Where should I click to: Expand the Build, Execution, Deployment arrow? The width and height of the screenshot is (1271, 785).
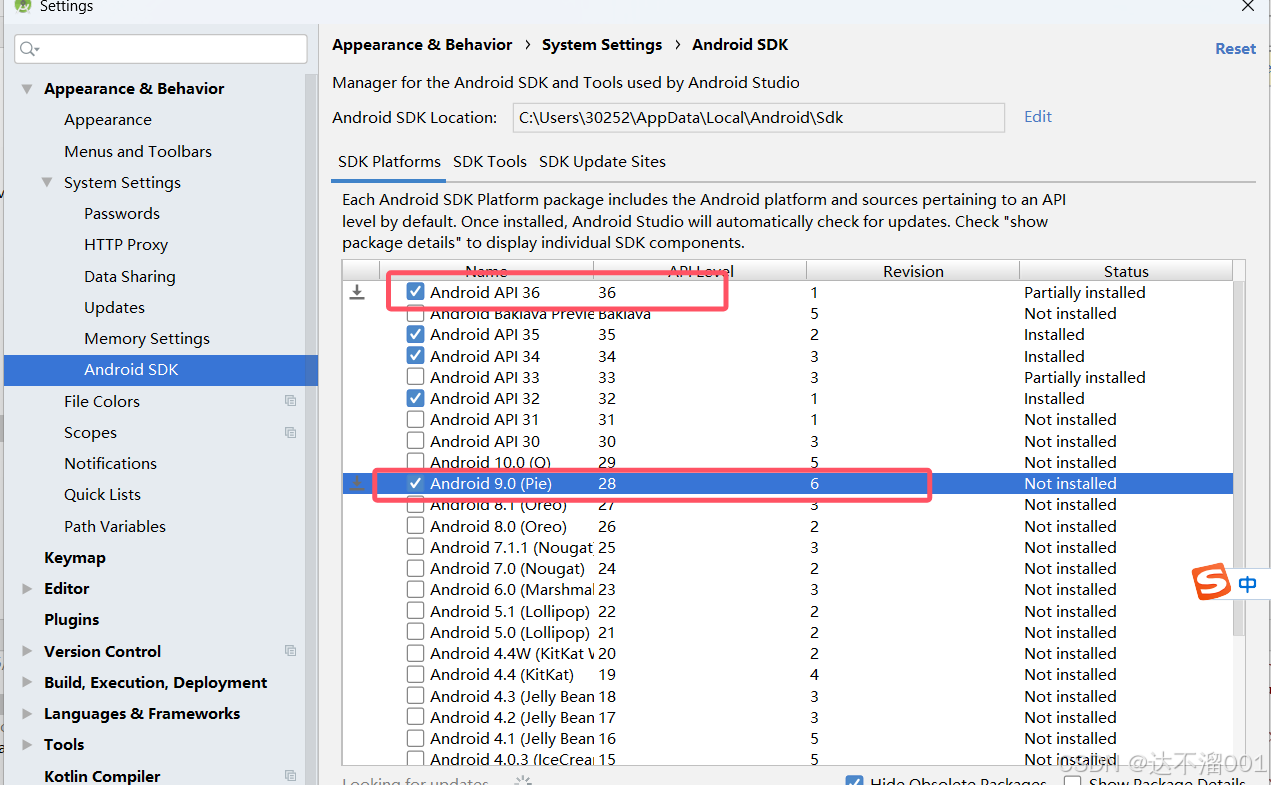click(27, 682)
